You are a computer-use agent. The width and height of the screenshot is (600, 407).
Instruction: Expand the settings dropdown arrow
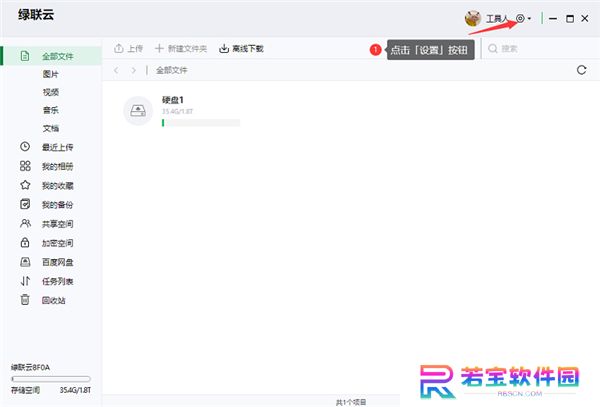click(529, 18)
